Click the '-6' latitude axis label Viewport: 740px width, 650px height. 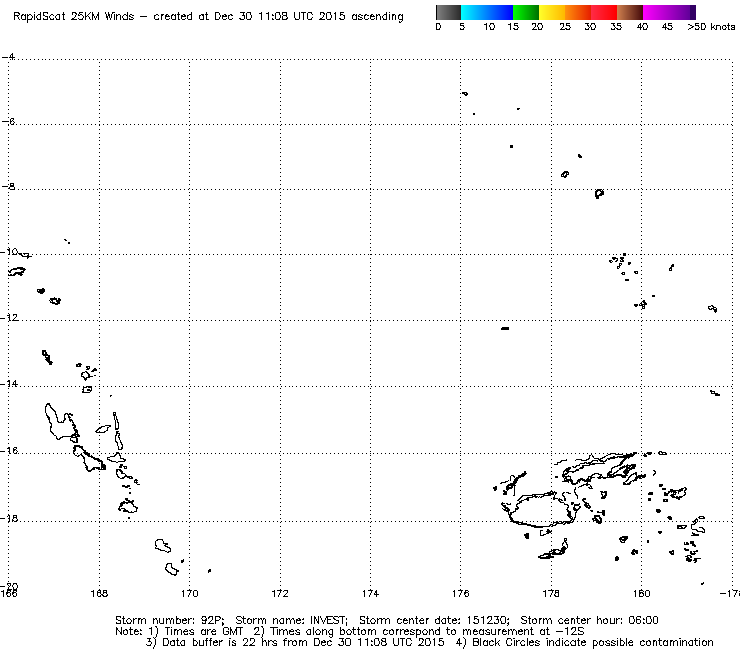8,121
